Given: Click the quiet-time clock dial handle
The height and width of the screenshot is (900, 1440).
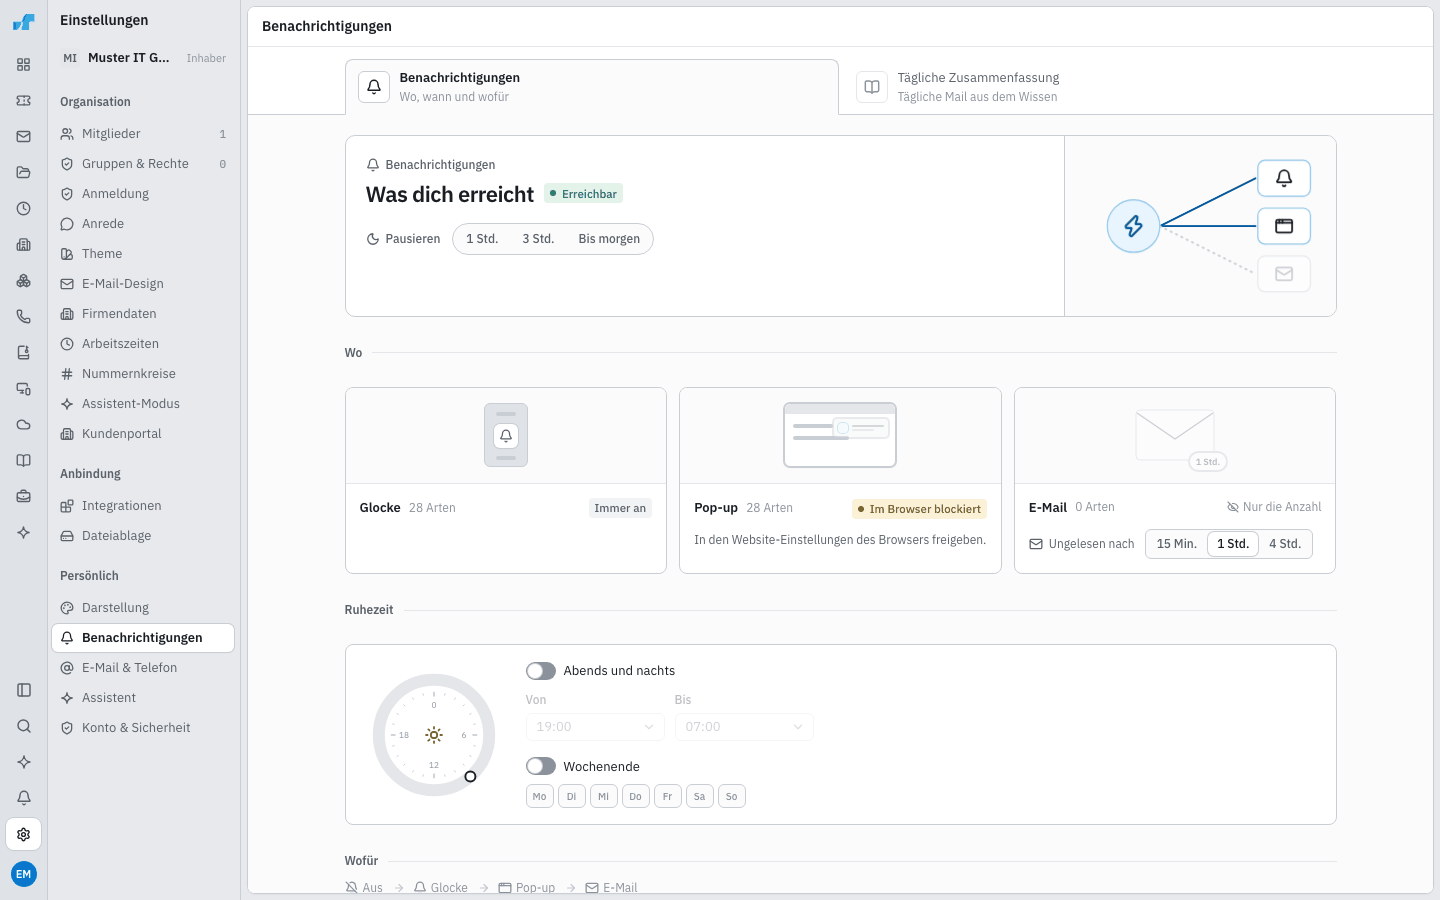Looking at the screenshot, I should pyautogui.click(x=470, y=776).
